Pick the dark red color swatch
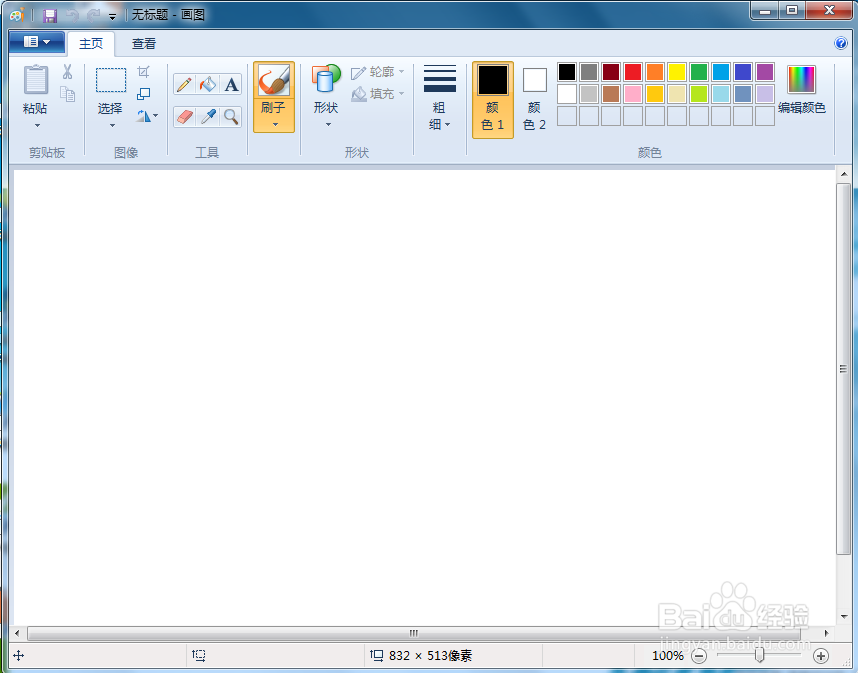 point(611,72)
